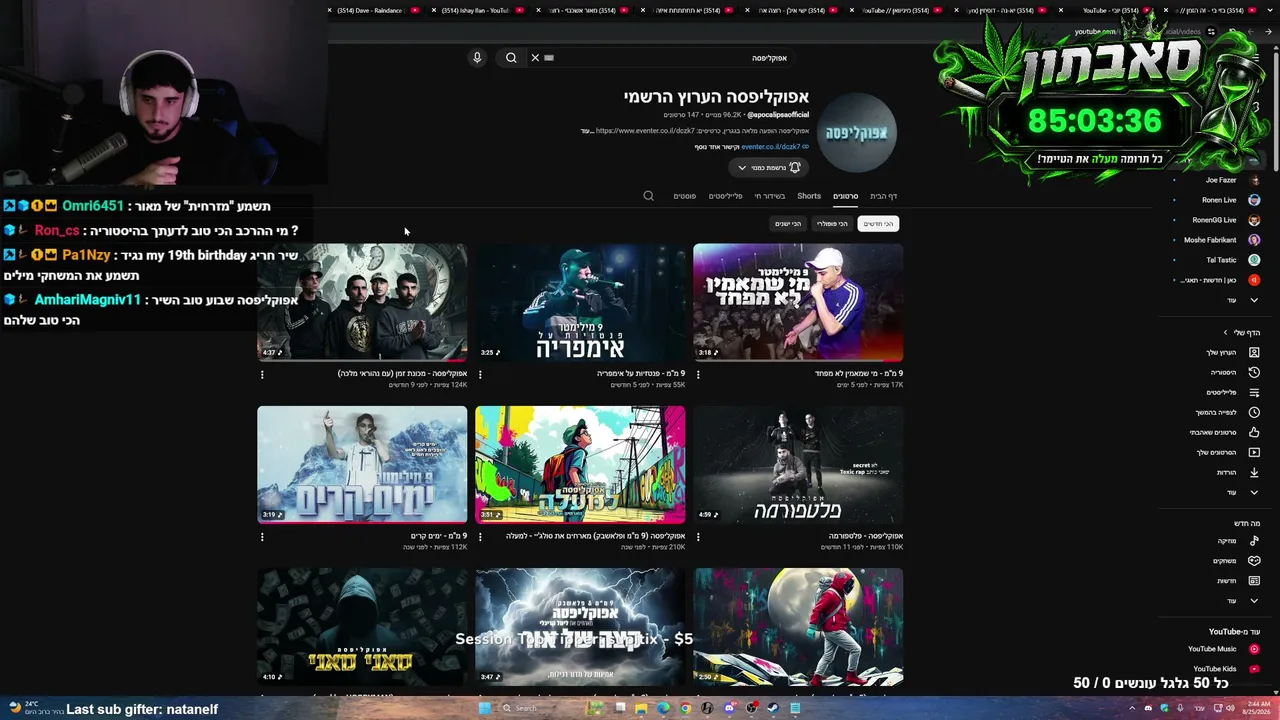
Task: Open YouTube Music from sidebar
Action: [x=1223, y=649]
